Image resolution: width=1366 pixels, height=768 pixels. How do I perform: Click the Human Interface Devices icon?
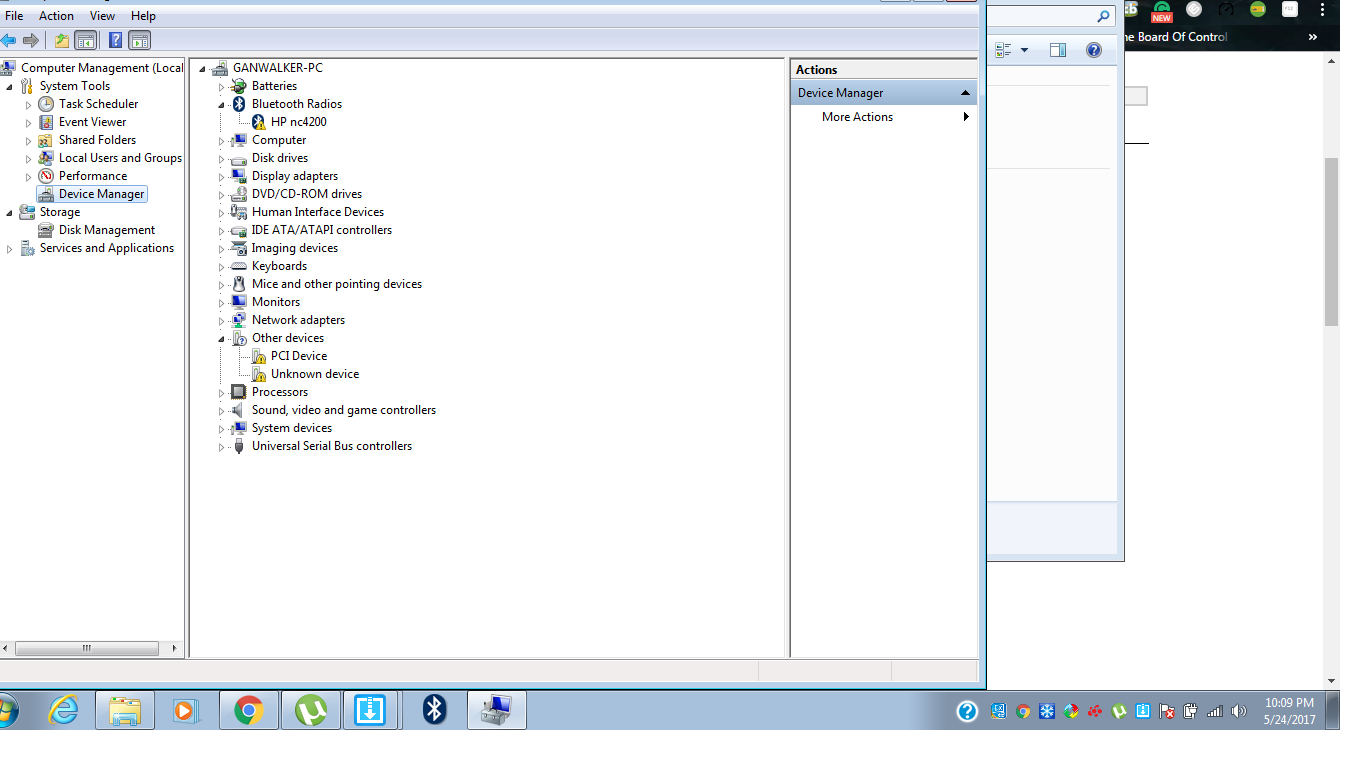239,212
